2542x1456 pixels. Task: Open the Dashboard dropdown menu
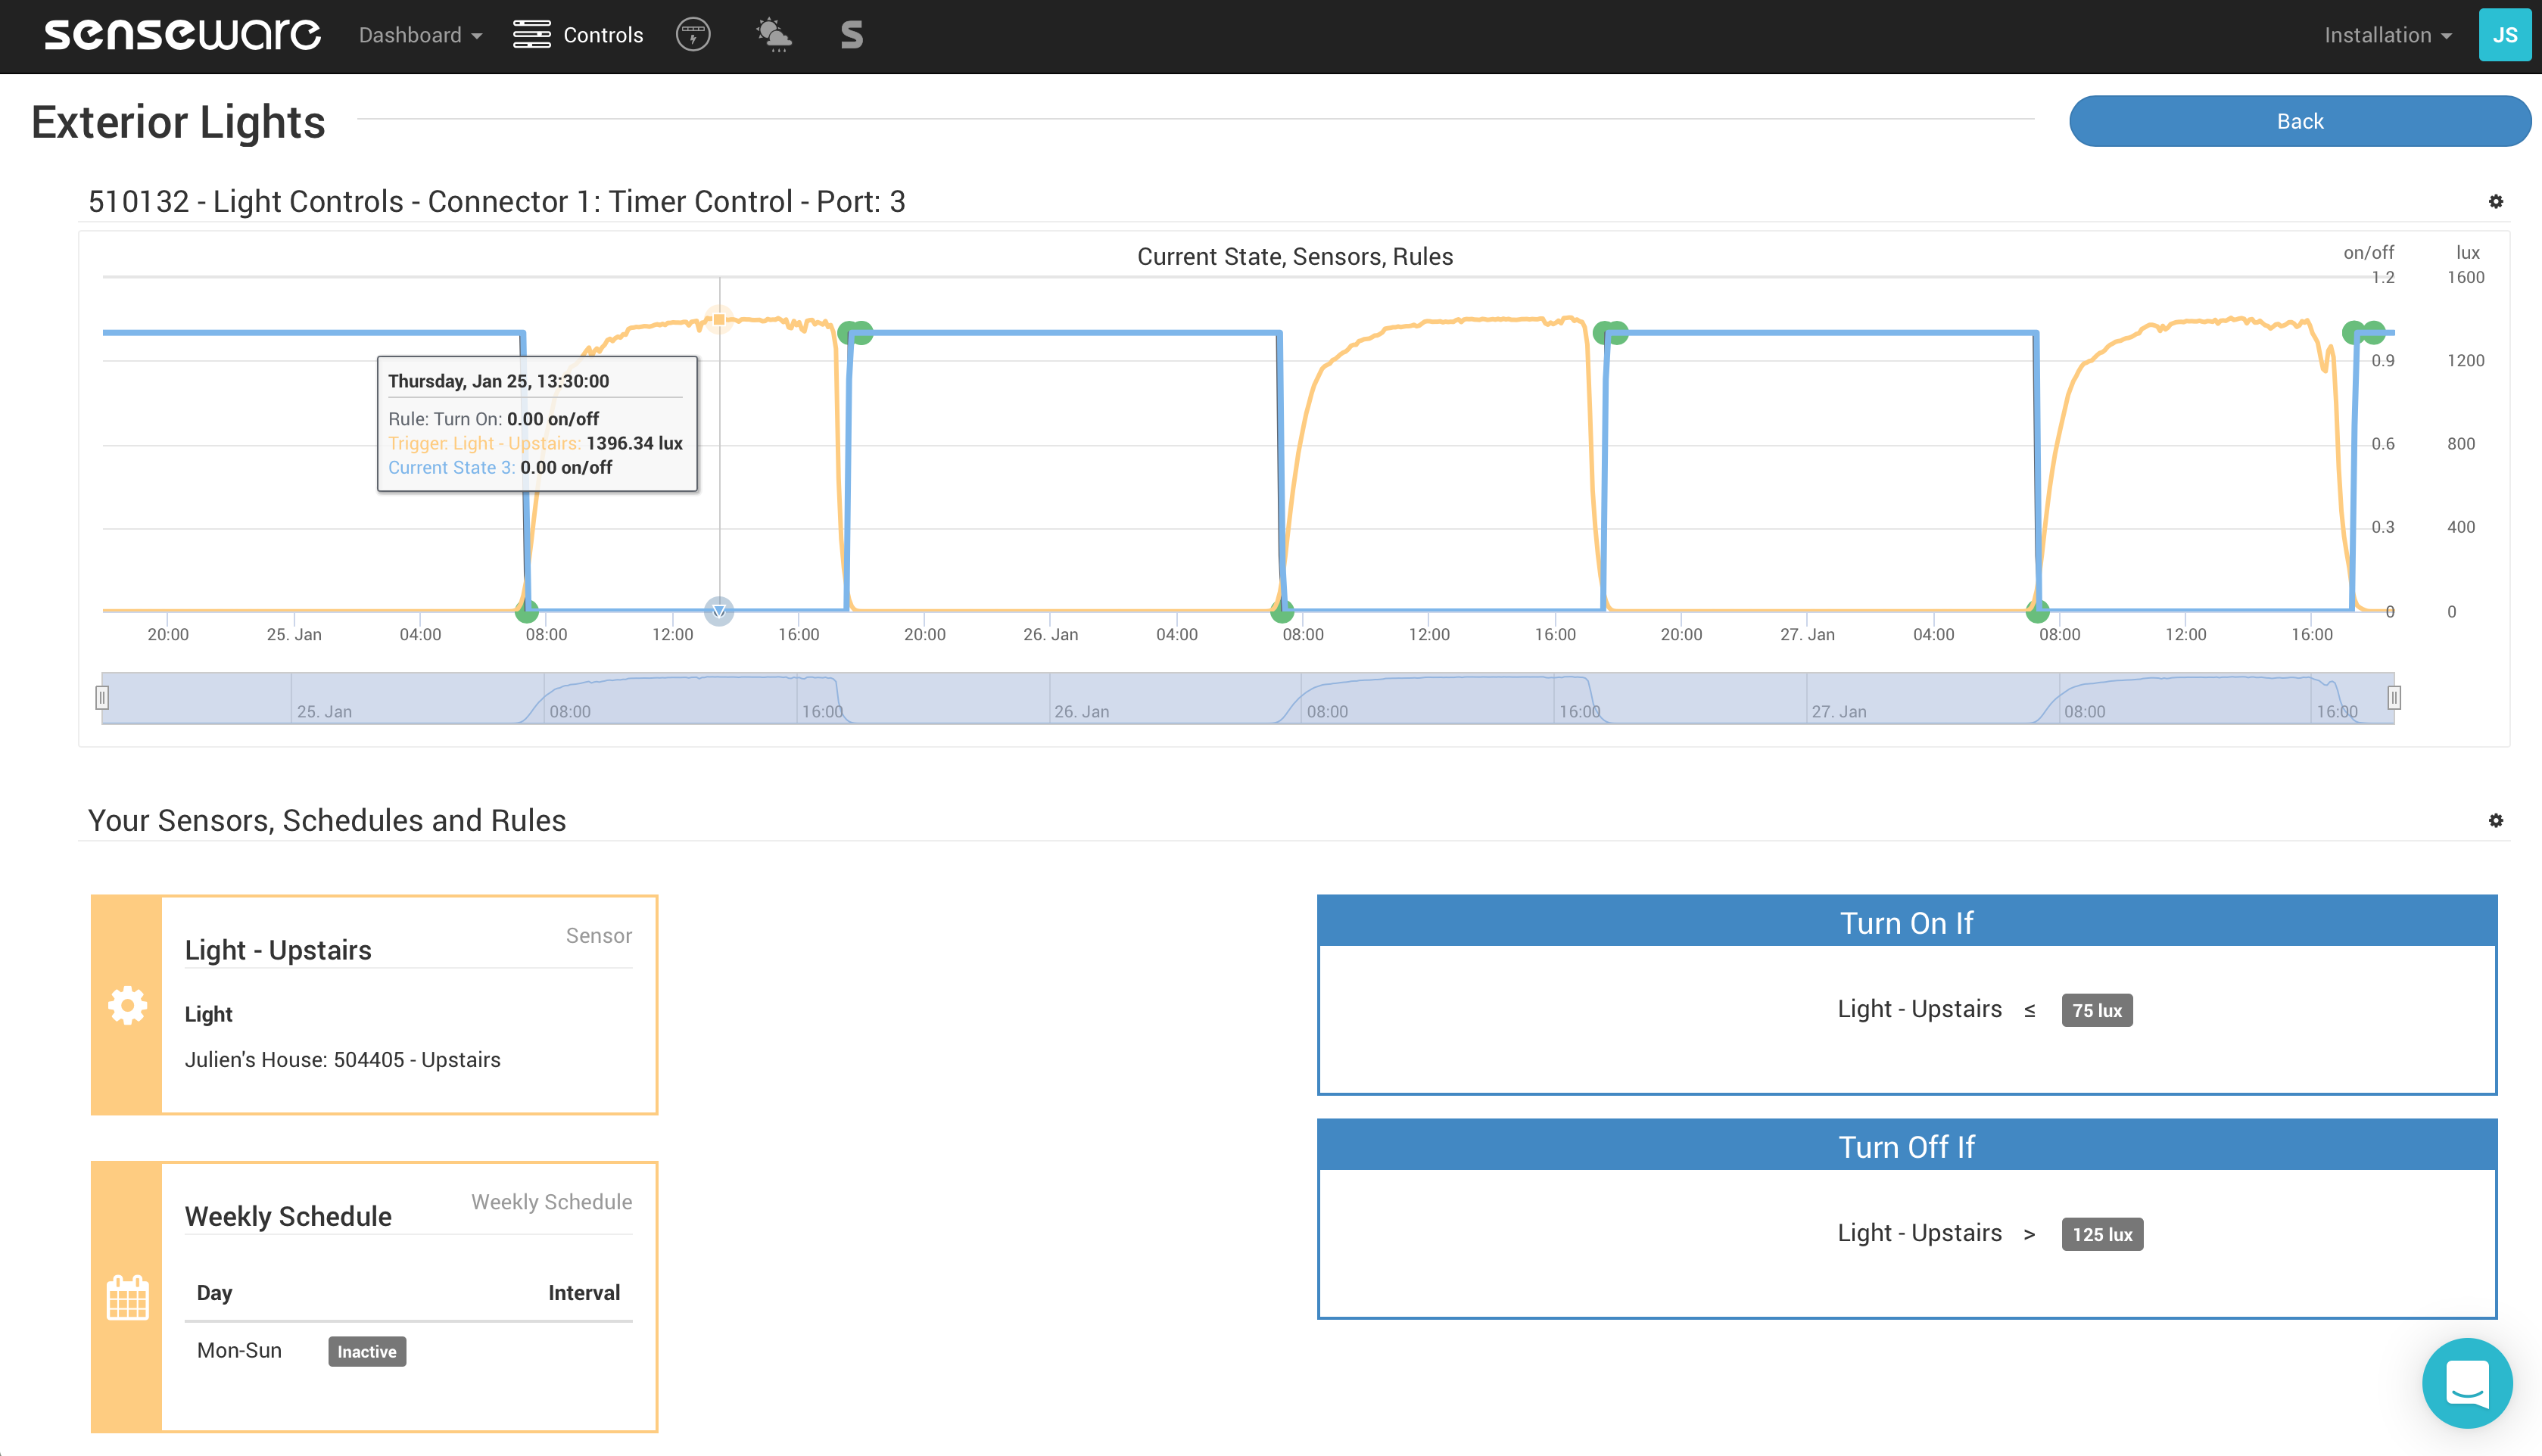(x=420, y=35)
